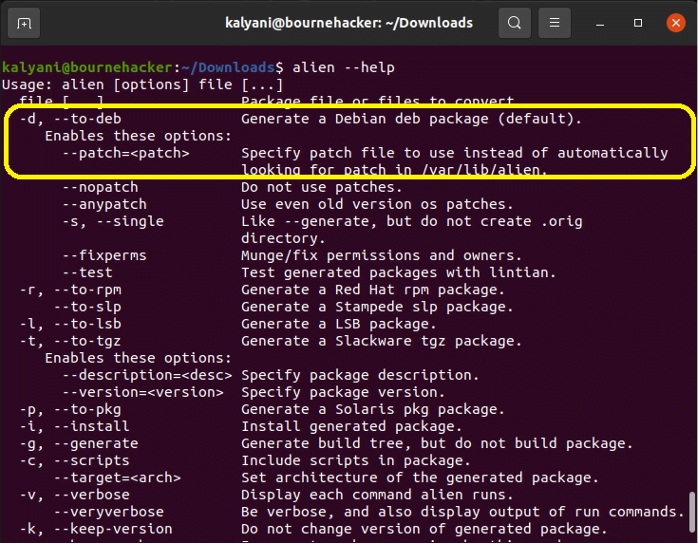Click the -t, --to-tgz option
The image size is (698, 544).
[70, 341]
